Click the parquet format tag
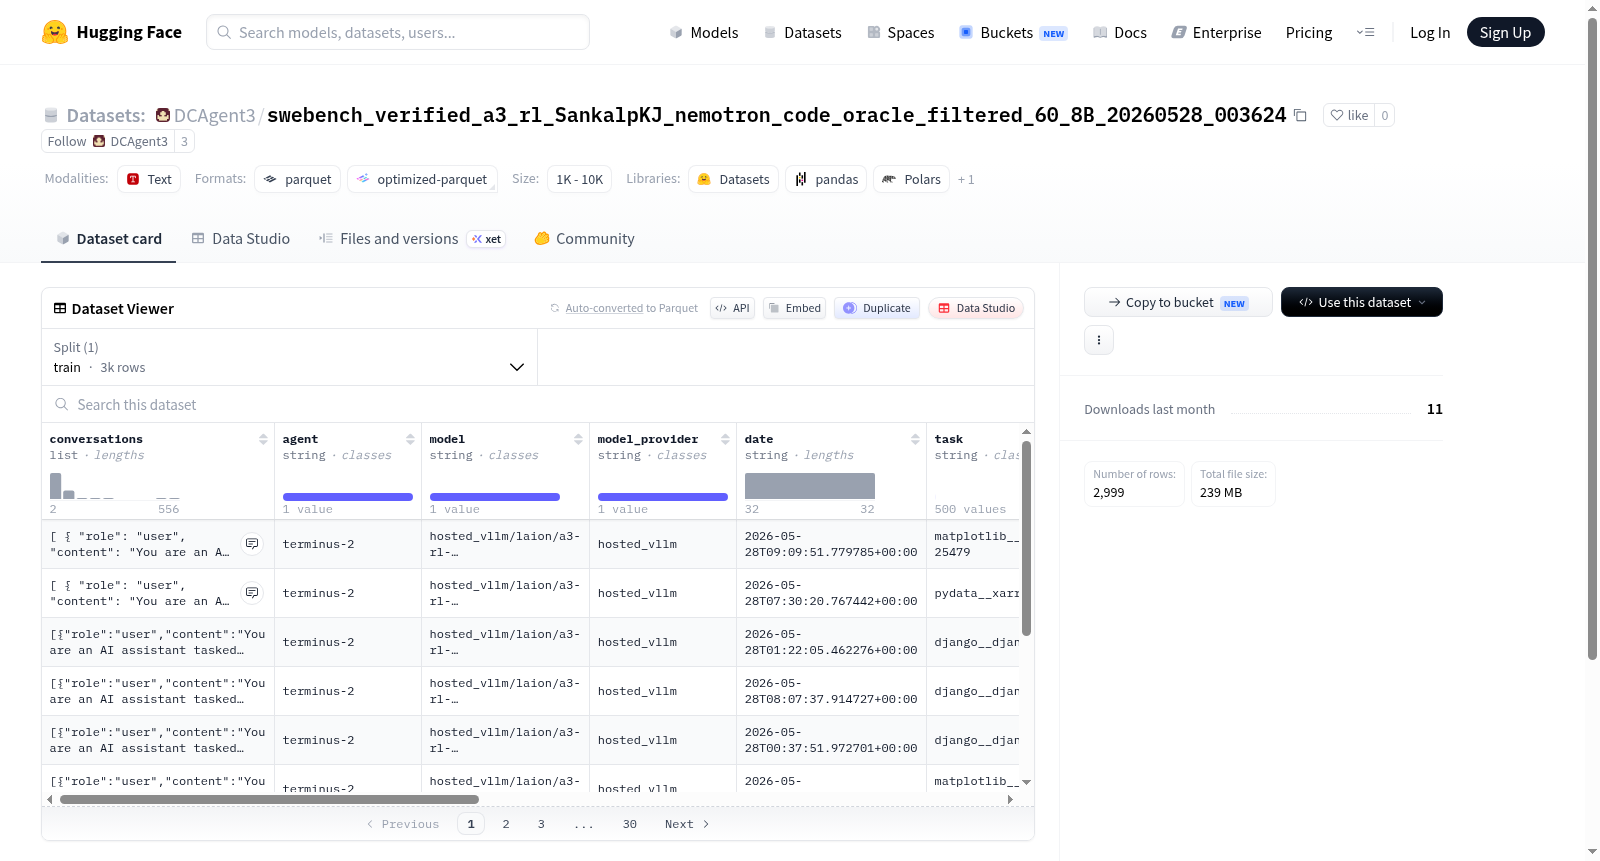 [x=297, y=179]
